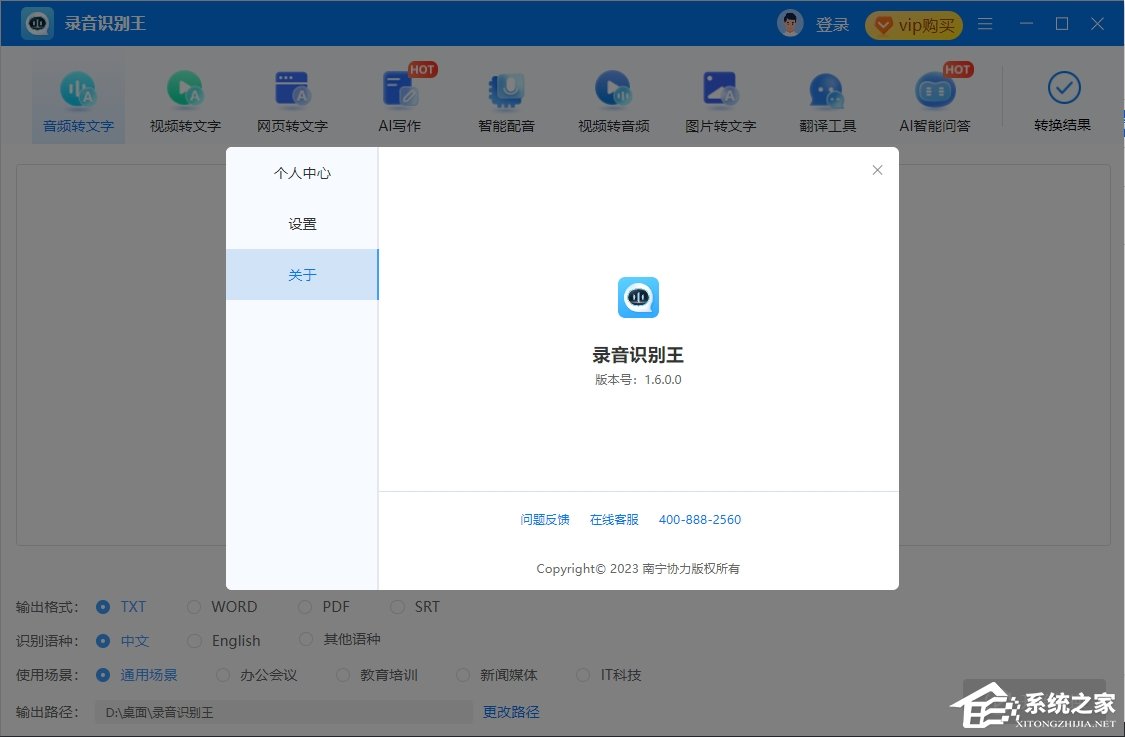View the 转换结果 conversion results
This screenshot has height=737, width=1125.
tap(1063, 102)
